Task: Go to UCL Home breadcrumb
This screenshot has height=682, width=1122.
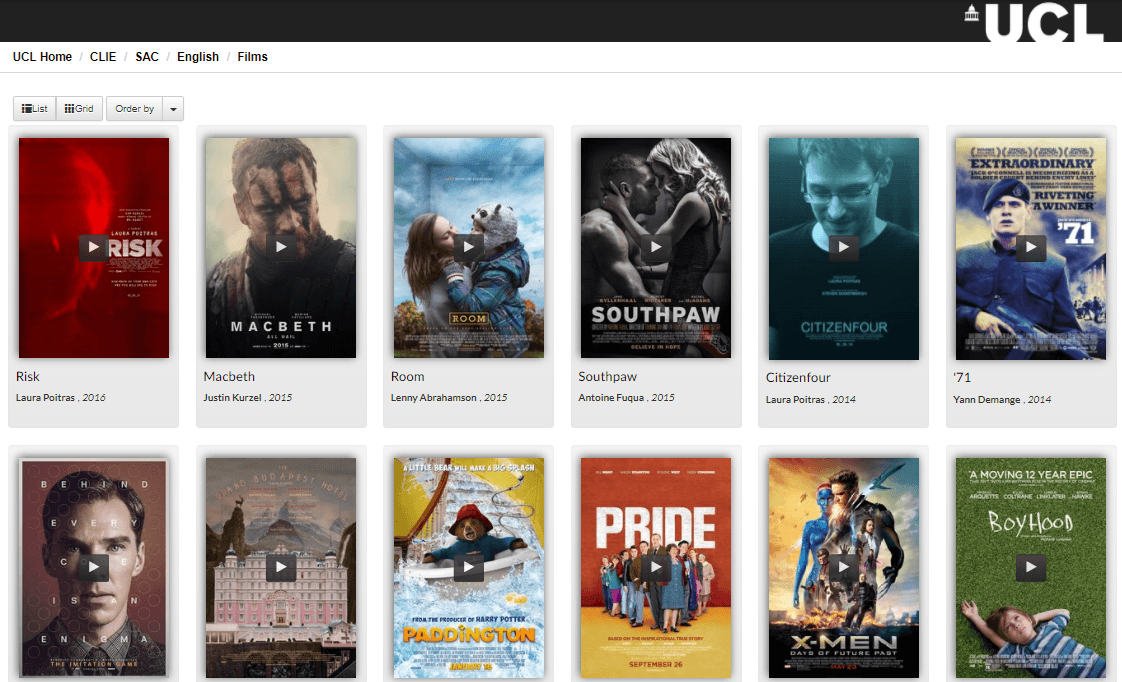Action: 42,57
